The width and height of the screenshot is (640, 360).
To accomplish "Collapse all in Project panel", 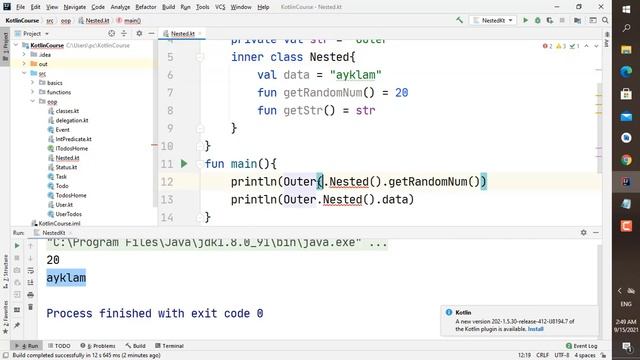I will [124, 33].
